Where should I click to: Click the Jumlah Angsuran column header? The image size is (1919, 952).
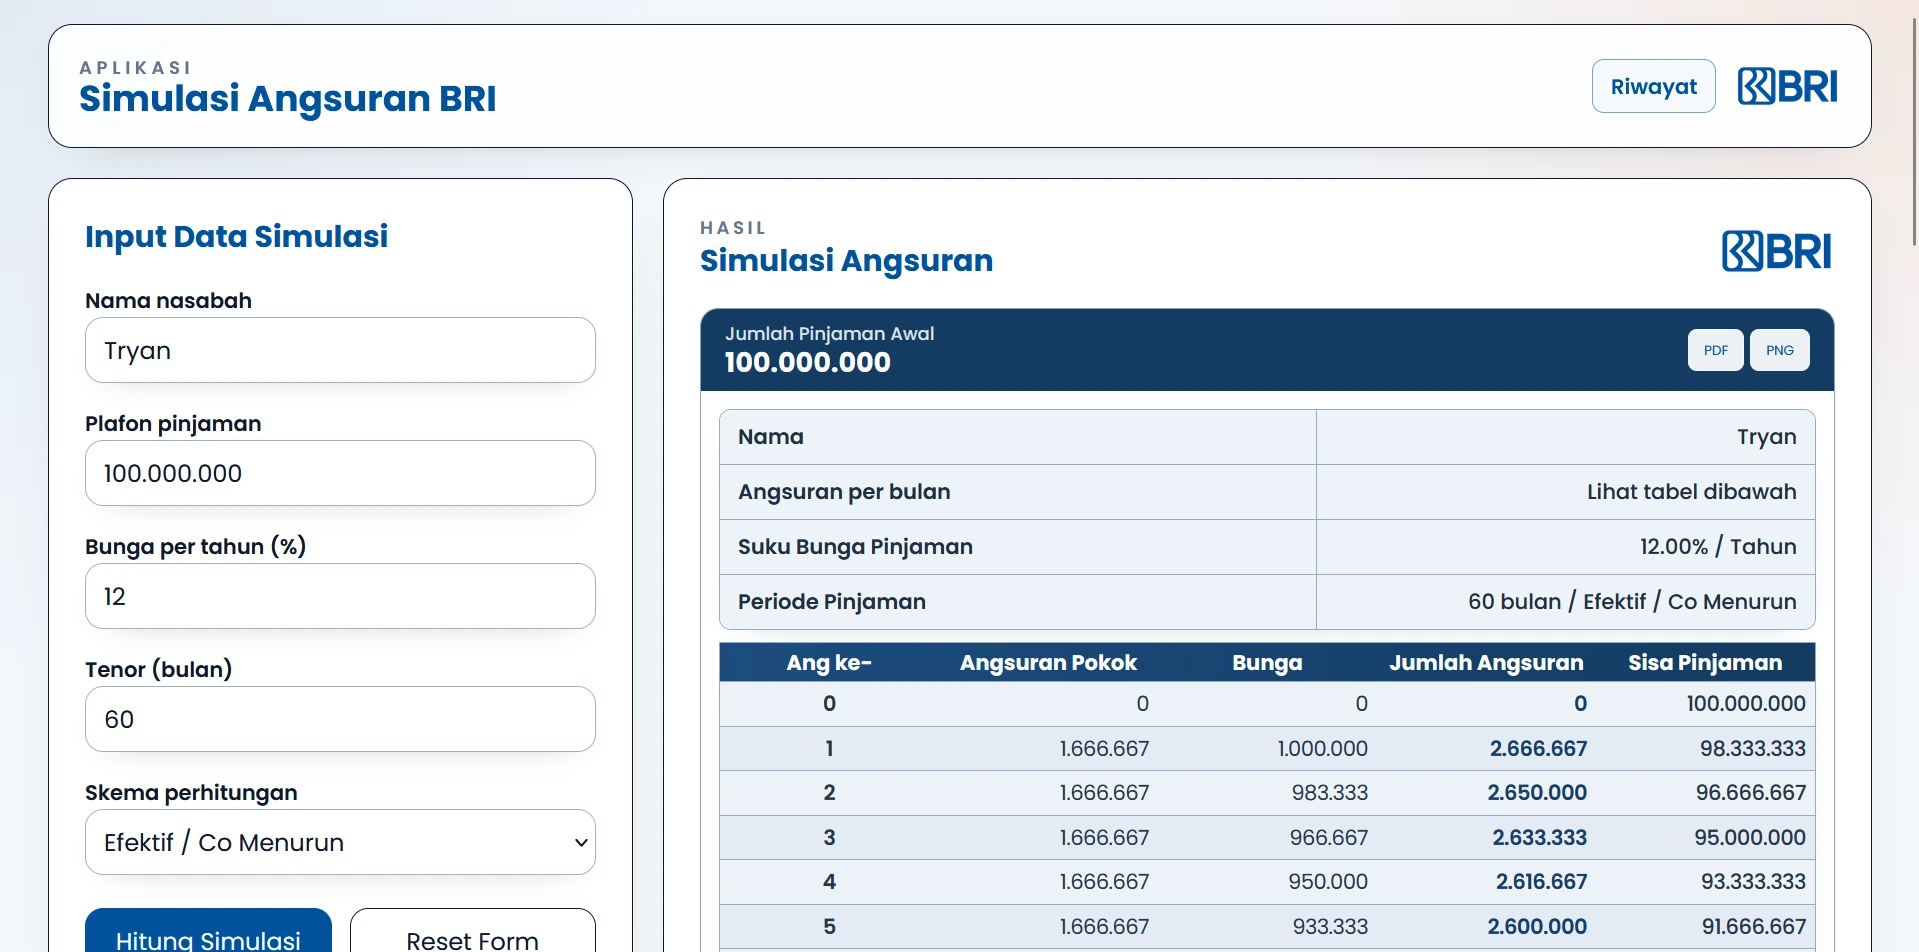(x=1485, y=662)
